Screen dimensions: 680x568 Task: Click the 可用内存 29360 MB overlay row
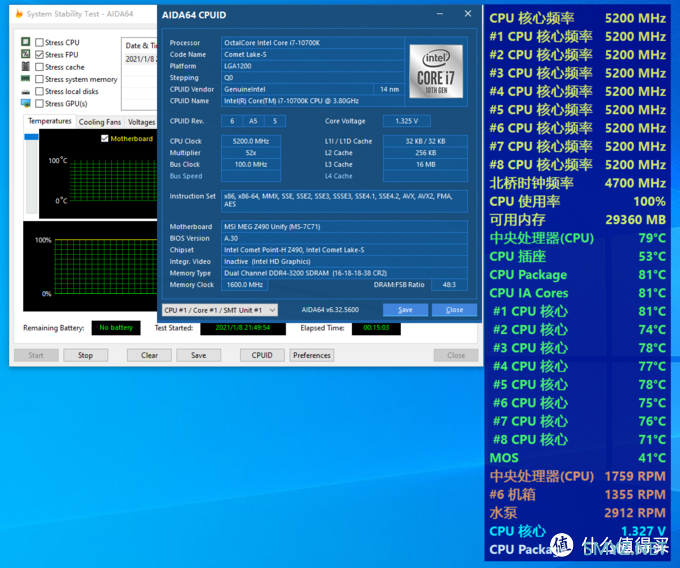(577, 219)
